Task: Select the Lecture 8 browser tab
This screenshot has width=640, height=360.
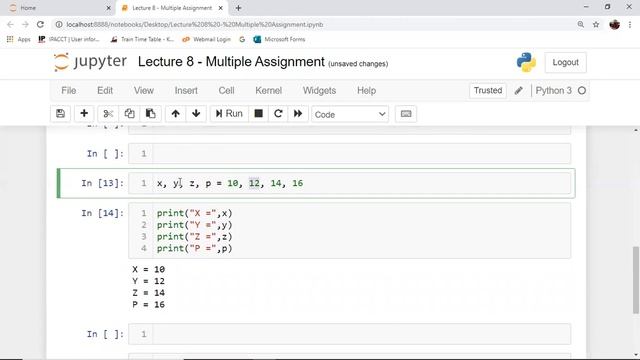Action: pos(171,8)
